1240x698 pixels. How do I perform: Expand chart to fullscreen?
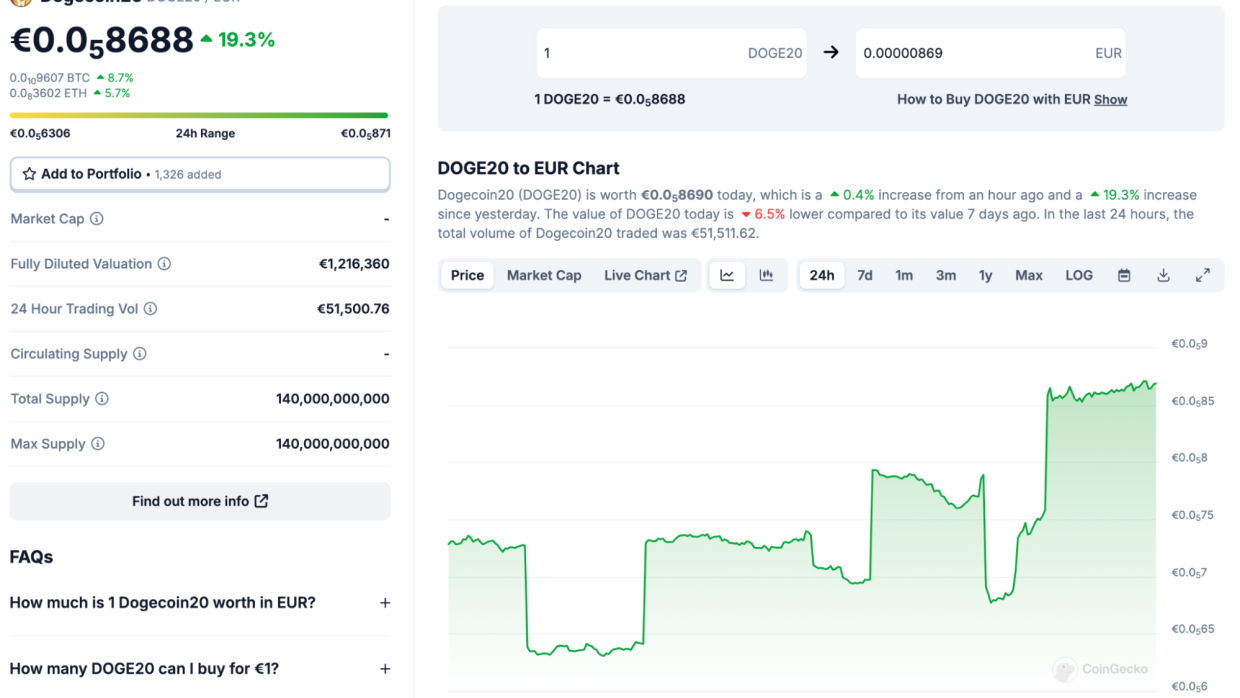1203,275
